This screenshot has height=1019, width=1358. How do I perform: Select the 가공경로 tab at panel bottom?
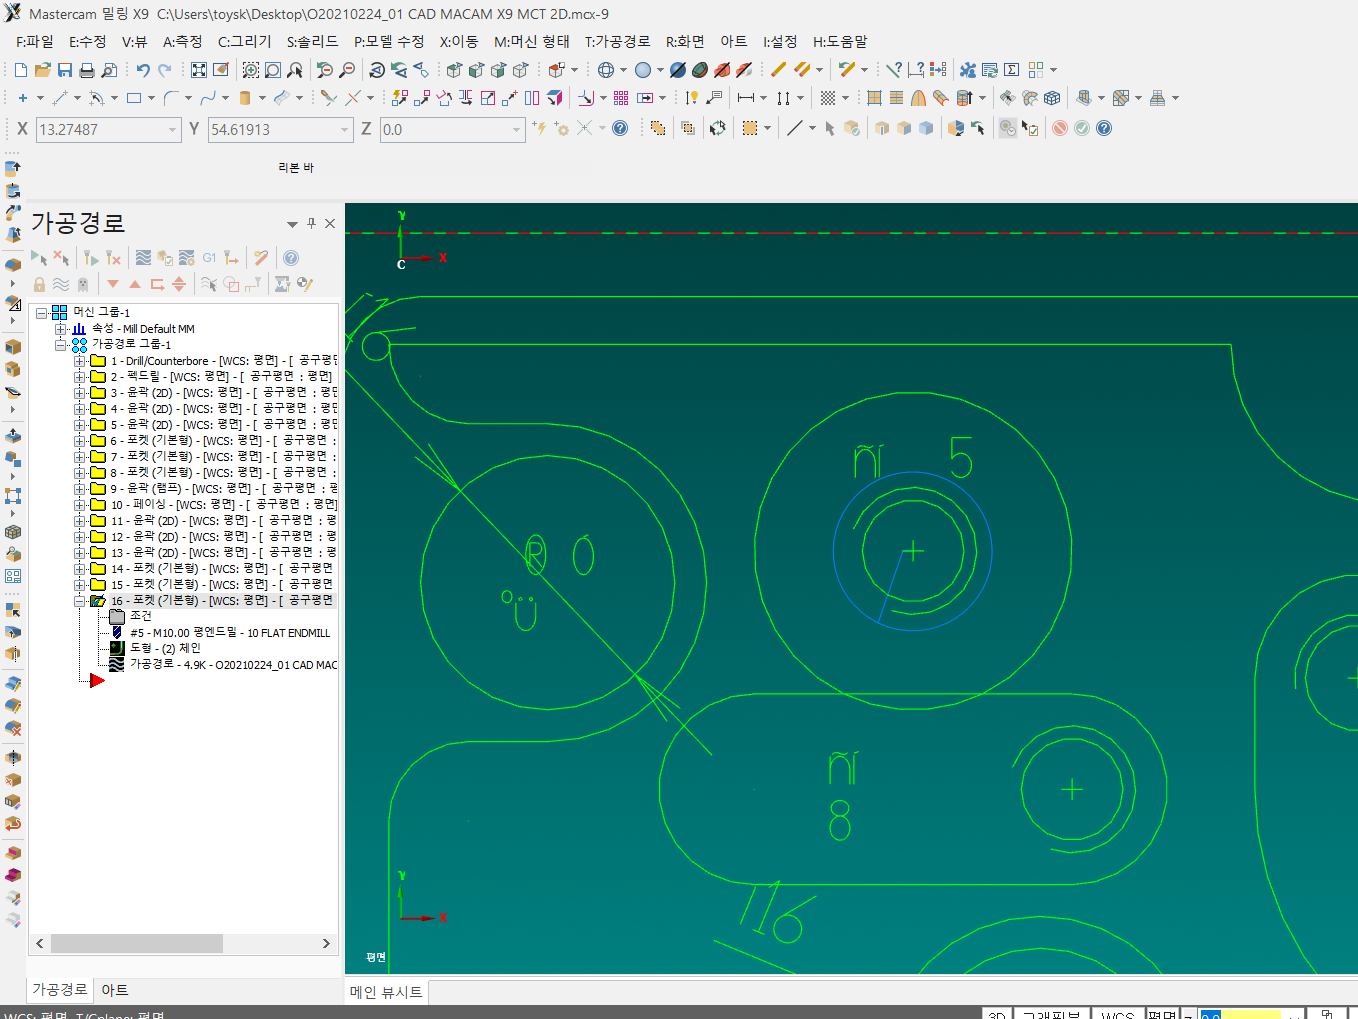click(x=60, y=990)
